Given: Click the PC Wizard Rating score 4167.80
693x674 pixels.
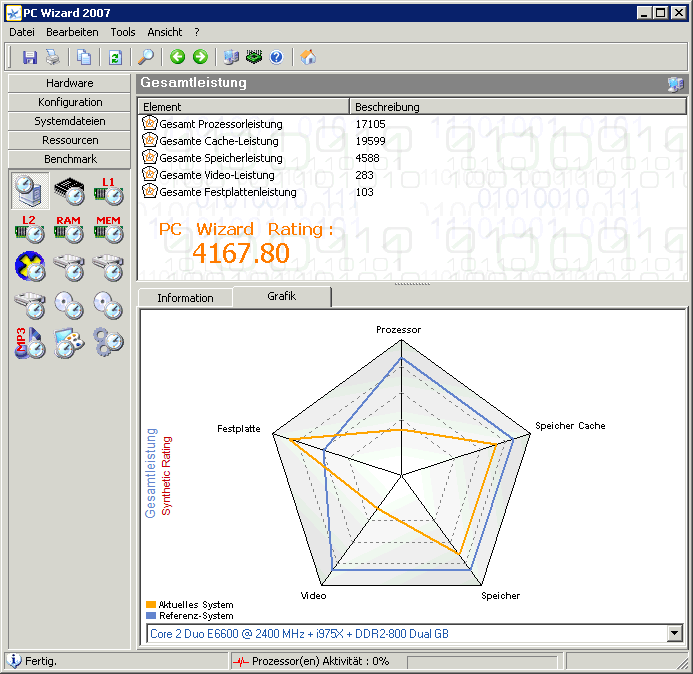Looking at the screenshot, I should 241,253.
